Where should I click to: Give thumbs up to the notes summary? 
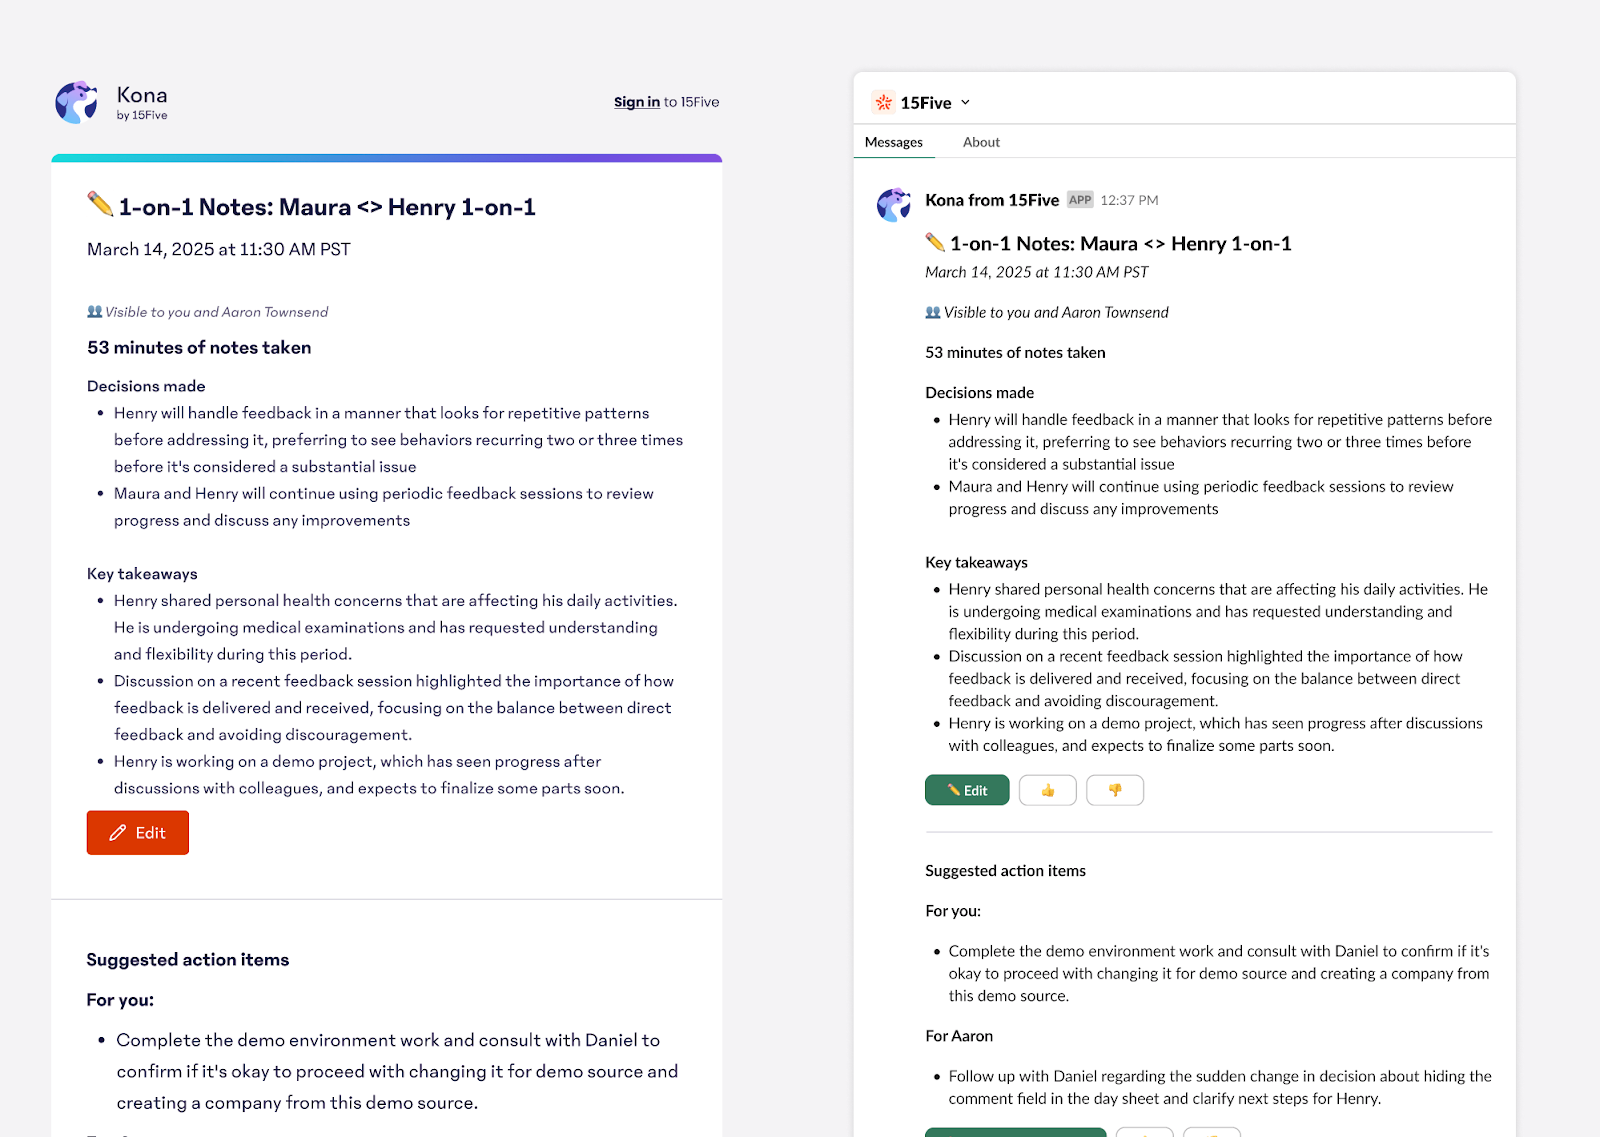1047,791
